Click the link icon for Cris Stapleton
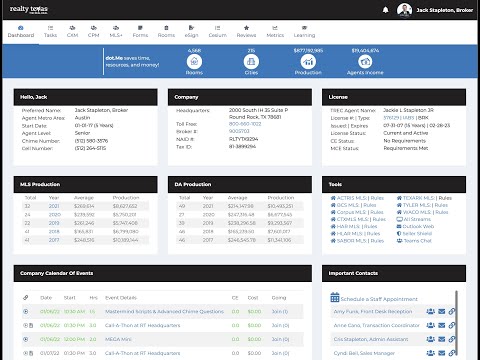This screenshot has height=360, width=480. [x=452, y=339]
